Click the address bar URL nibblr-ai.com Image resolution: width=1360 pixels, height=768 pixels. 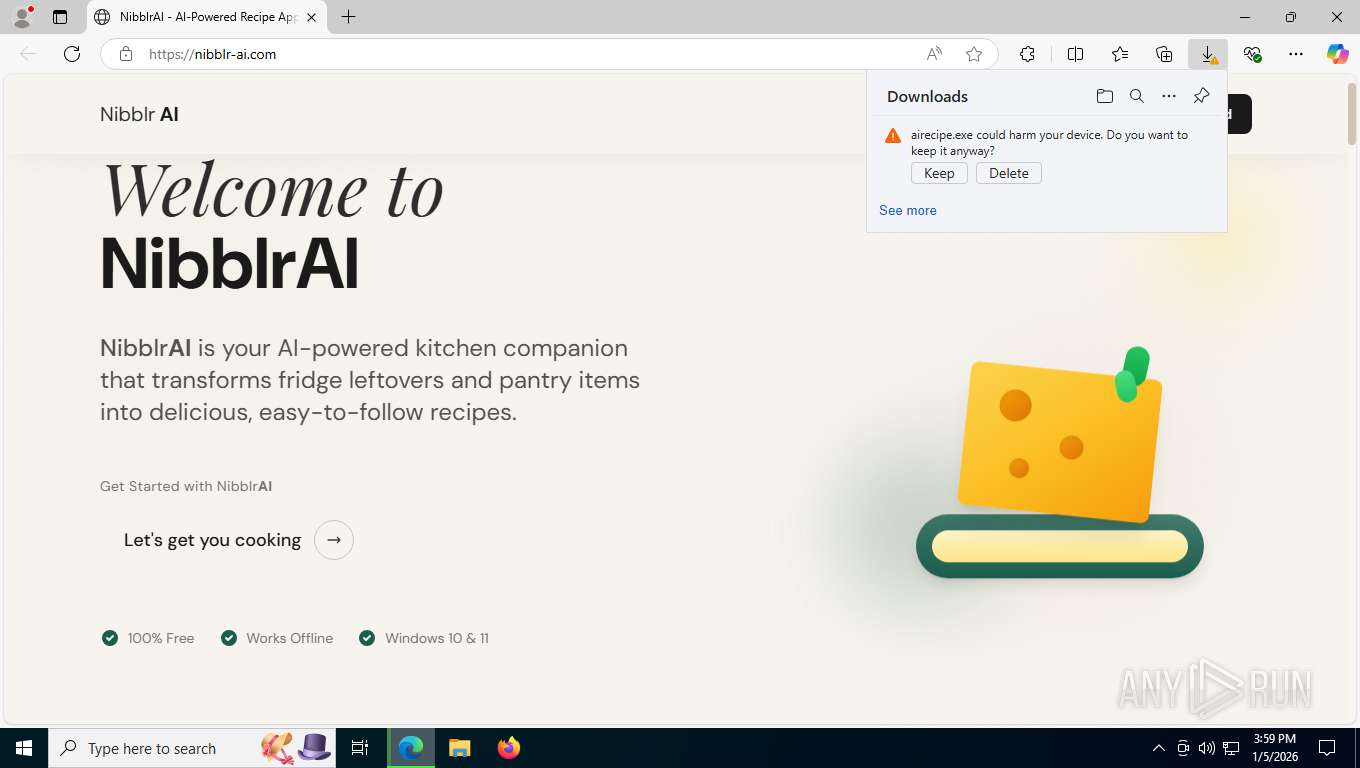click(x=212, y=54)
